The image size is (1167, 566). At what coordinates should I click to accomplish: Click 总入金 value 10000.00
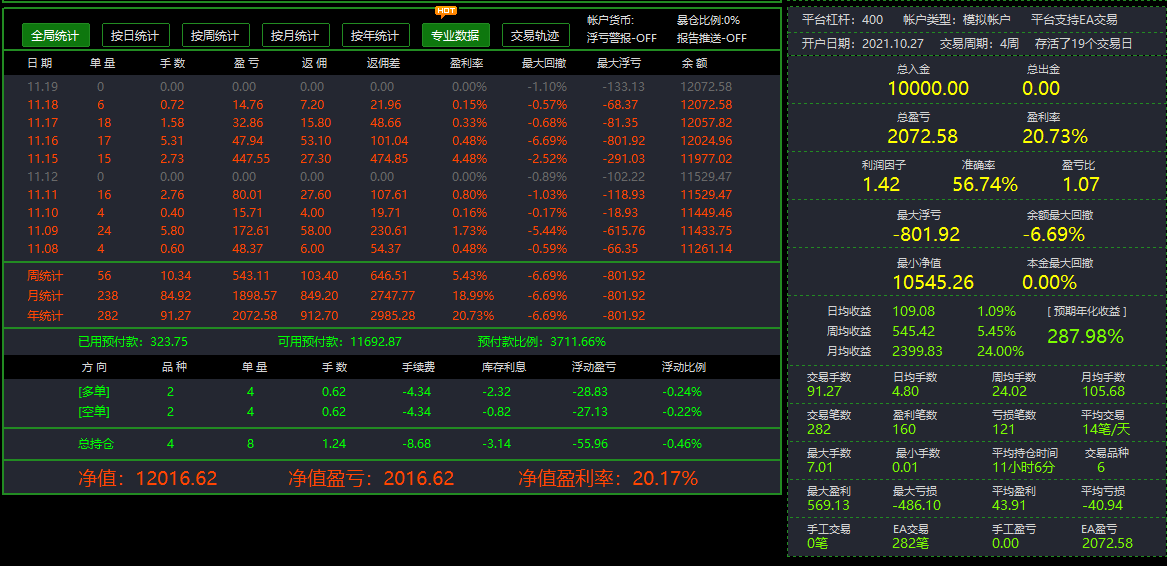click(x=928, y=89)
